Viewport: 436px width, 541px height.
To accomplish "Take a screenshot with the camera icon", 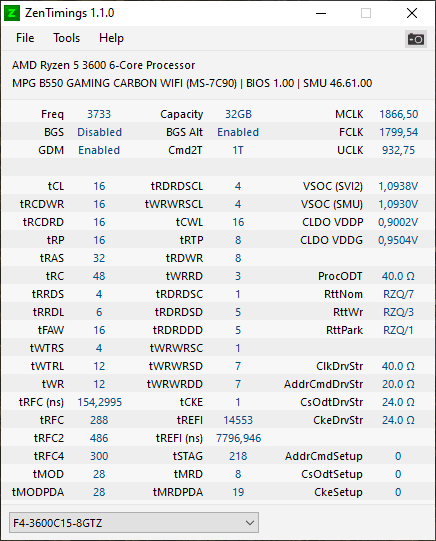I will tap(416, 39).
